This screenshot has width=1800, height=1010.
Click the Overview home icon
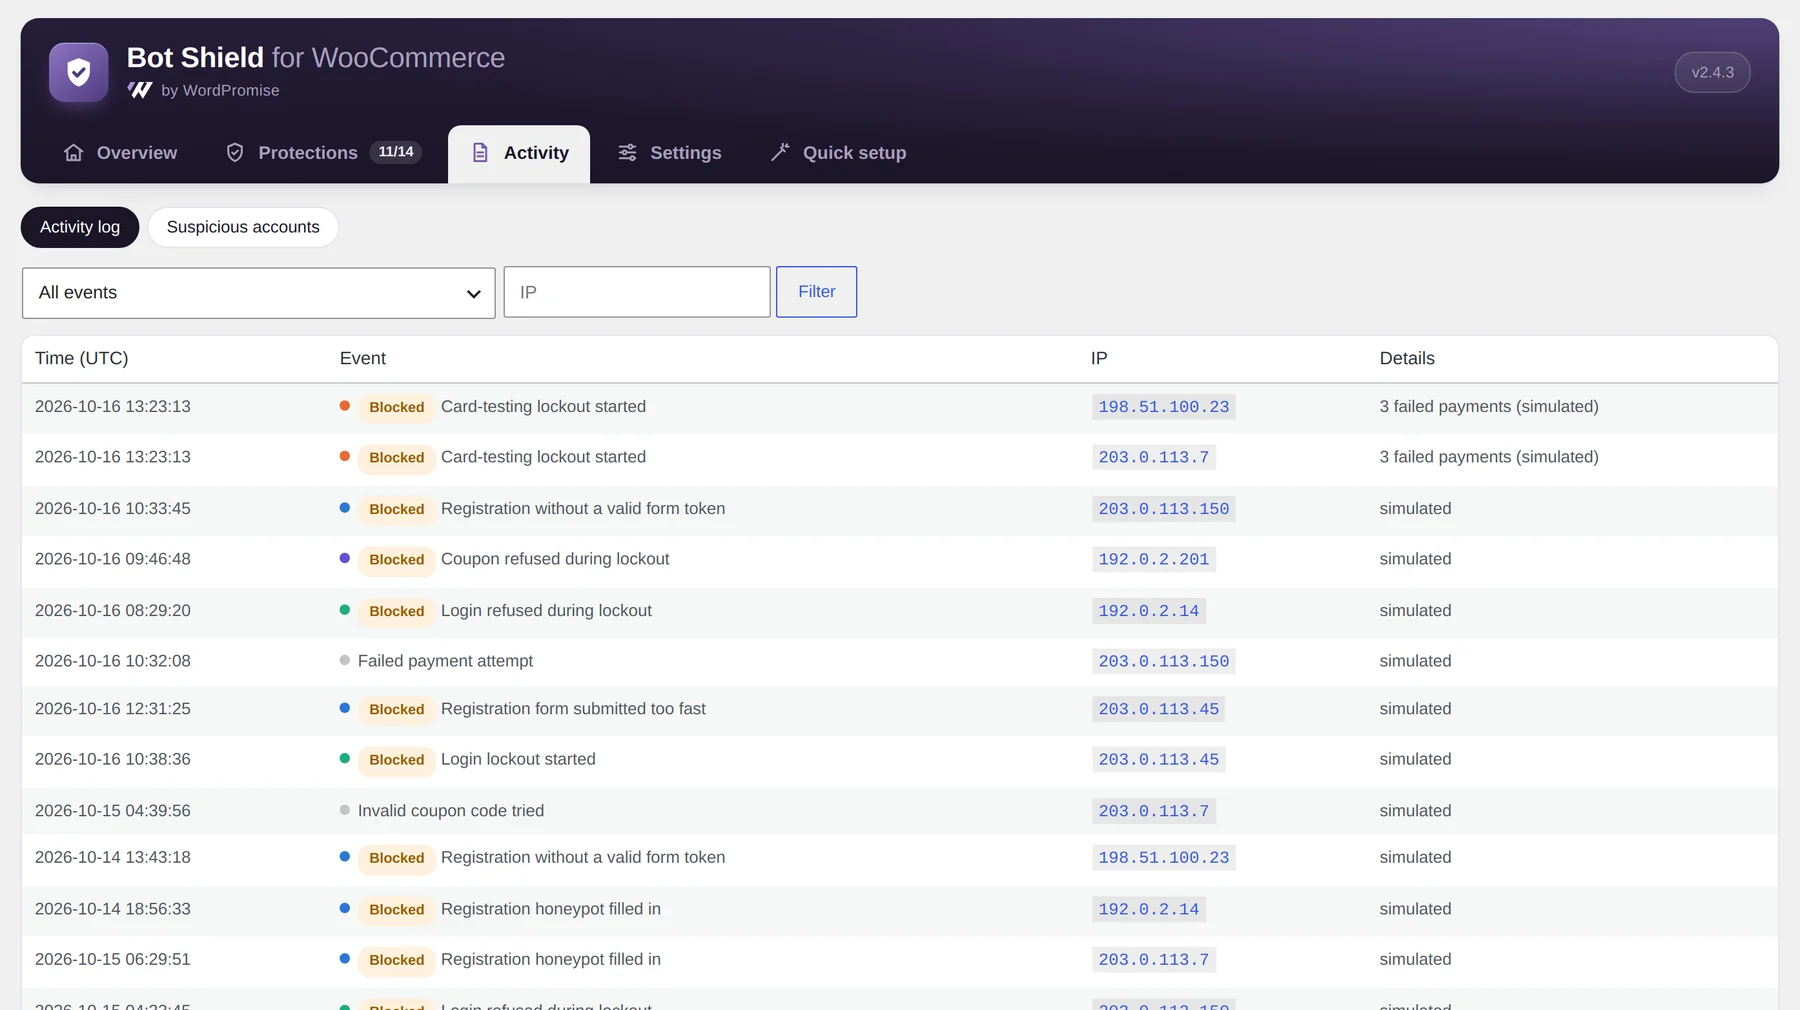(x=74, y=153)
